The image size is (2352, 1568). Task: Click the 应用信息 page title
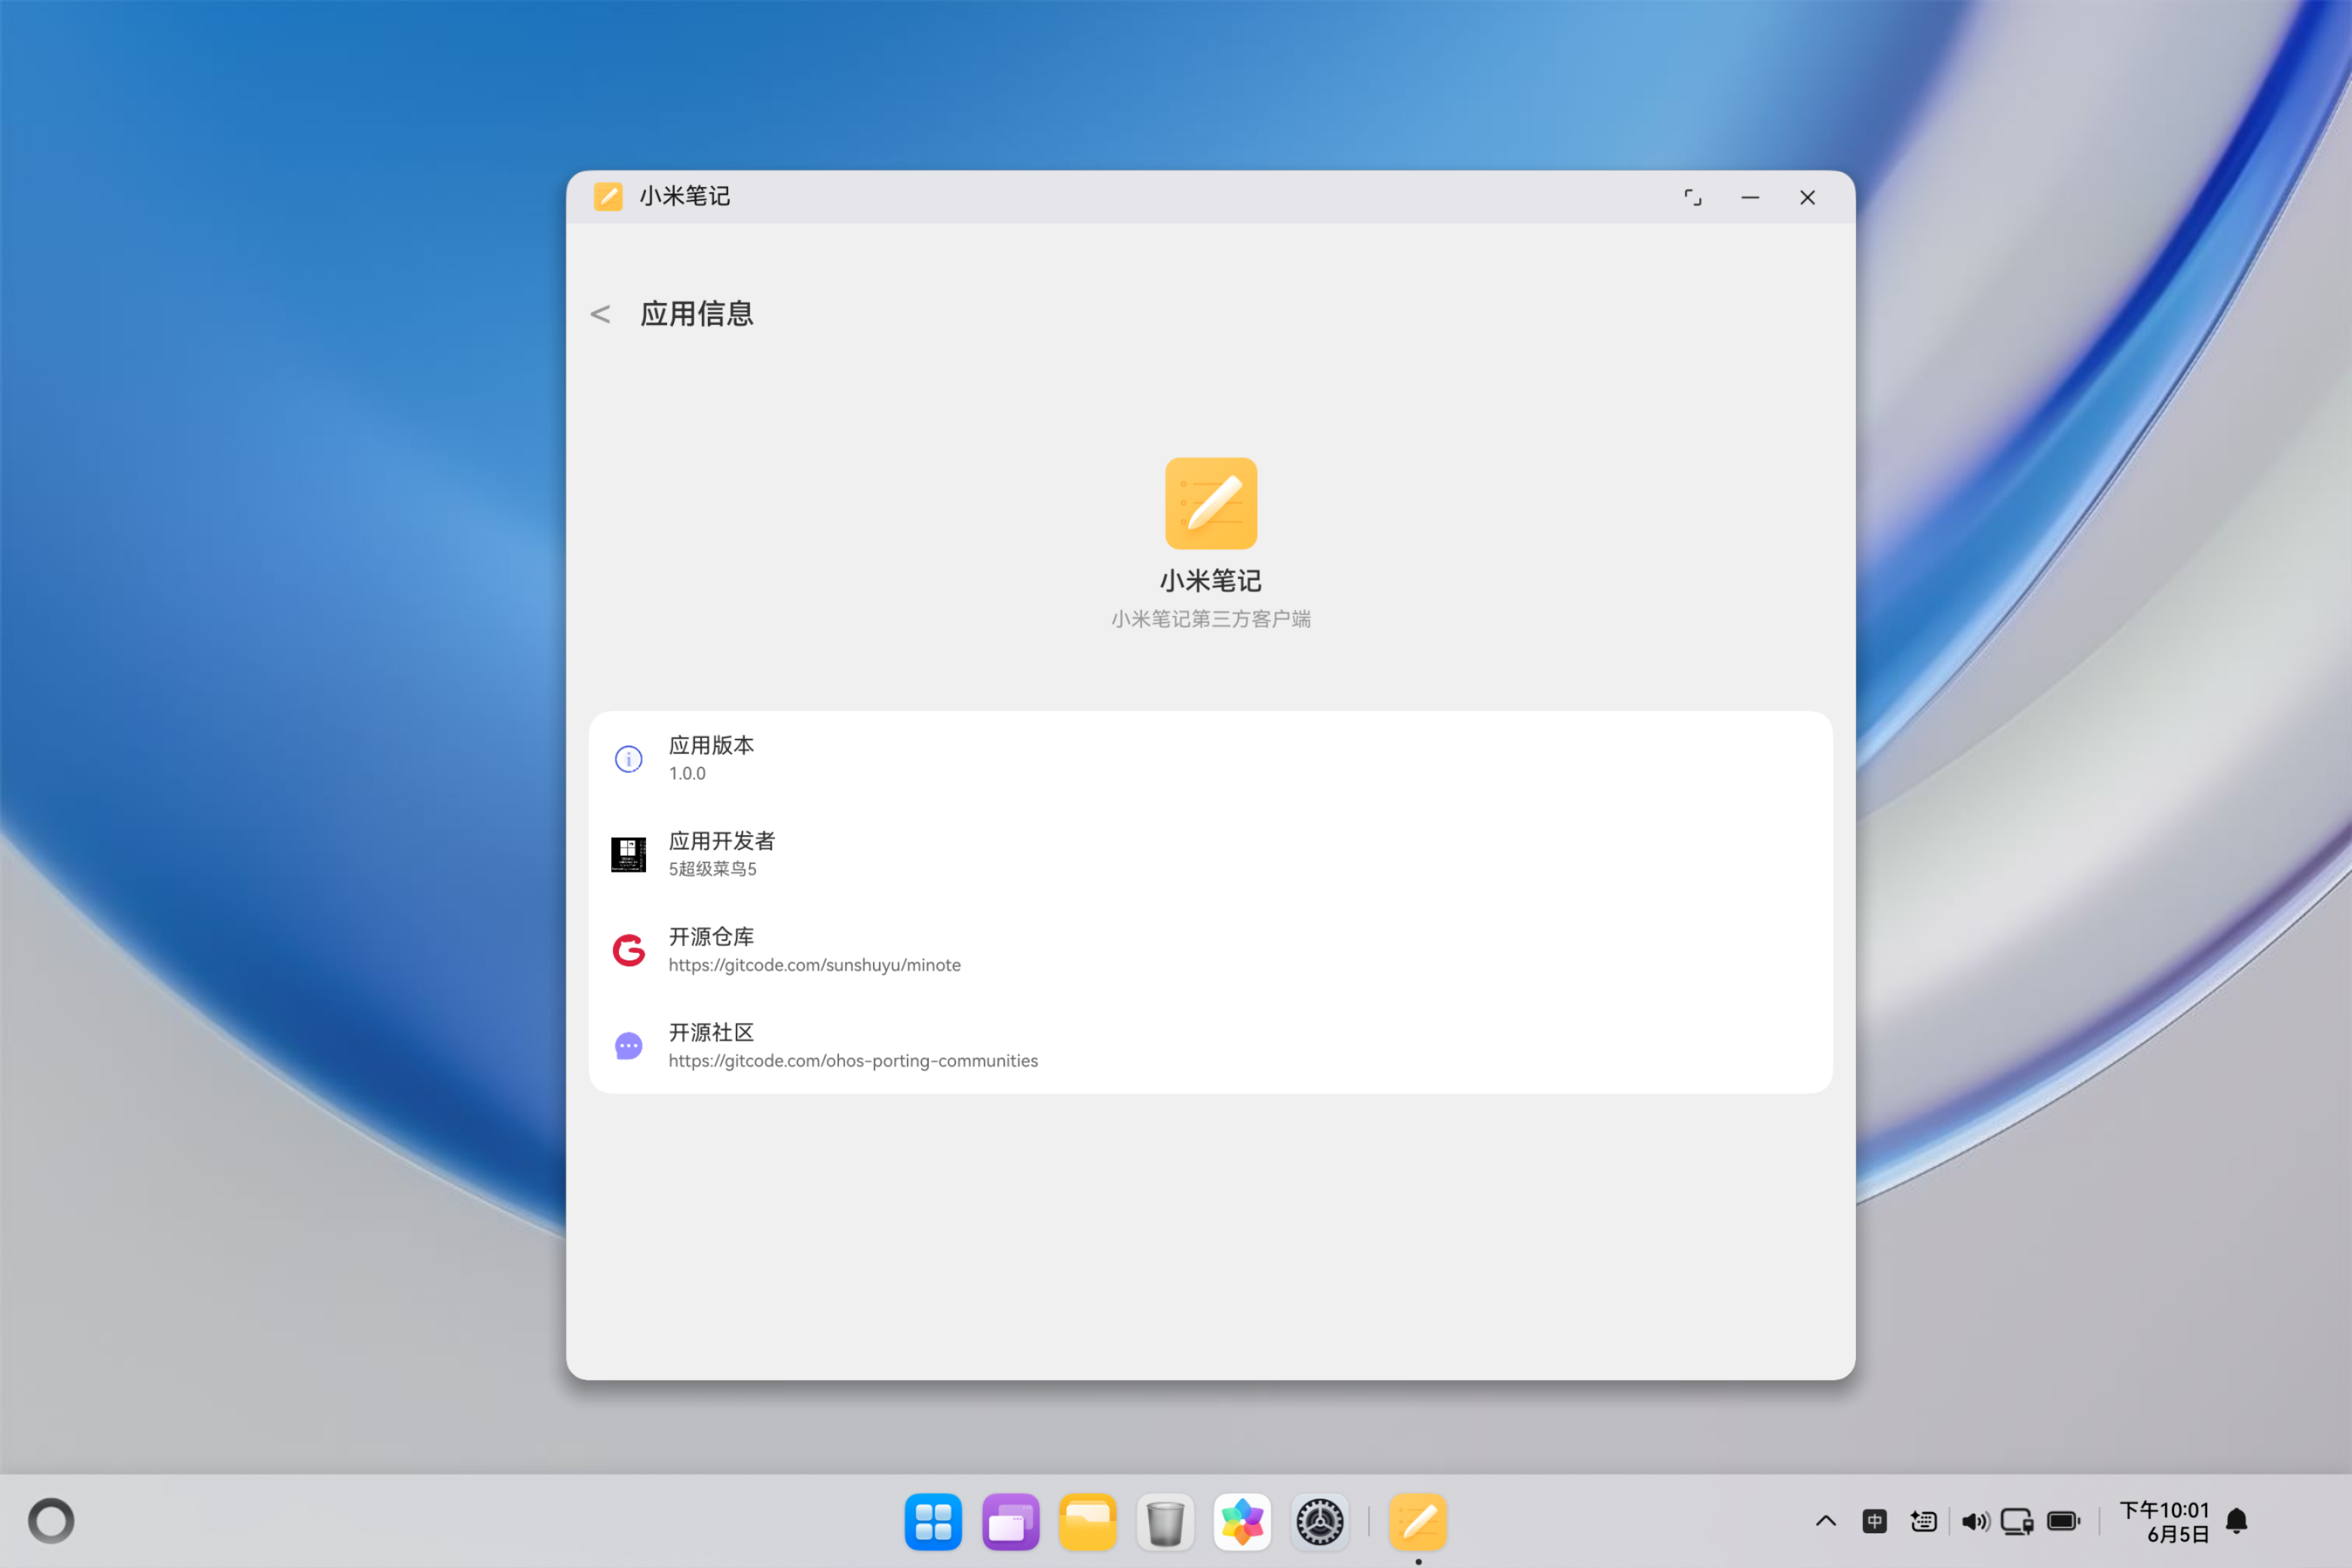(x=697, y=314)
